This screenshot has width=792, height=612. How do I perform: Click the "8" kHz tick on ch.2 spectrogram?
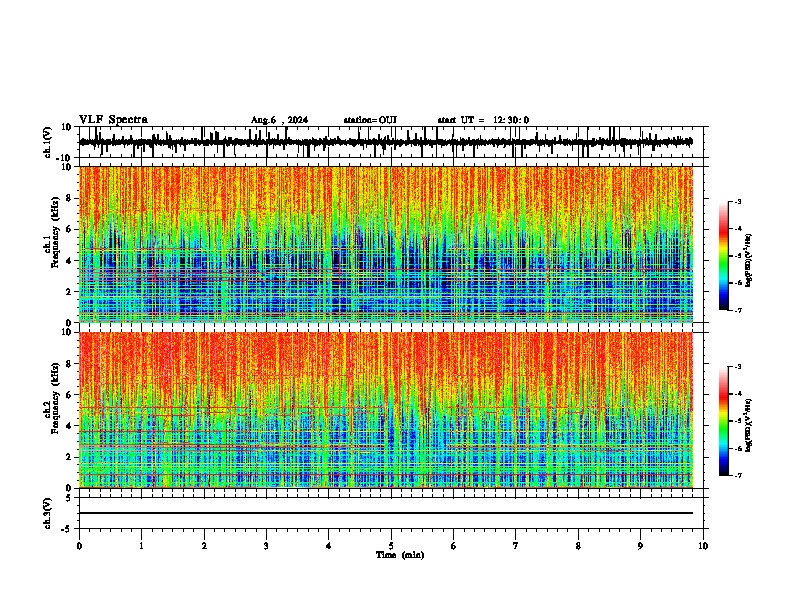pos(70,364)
